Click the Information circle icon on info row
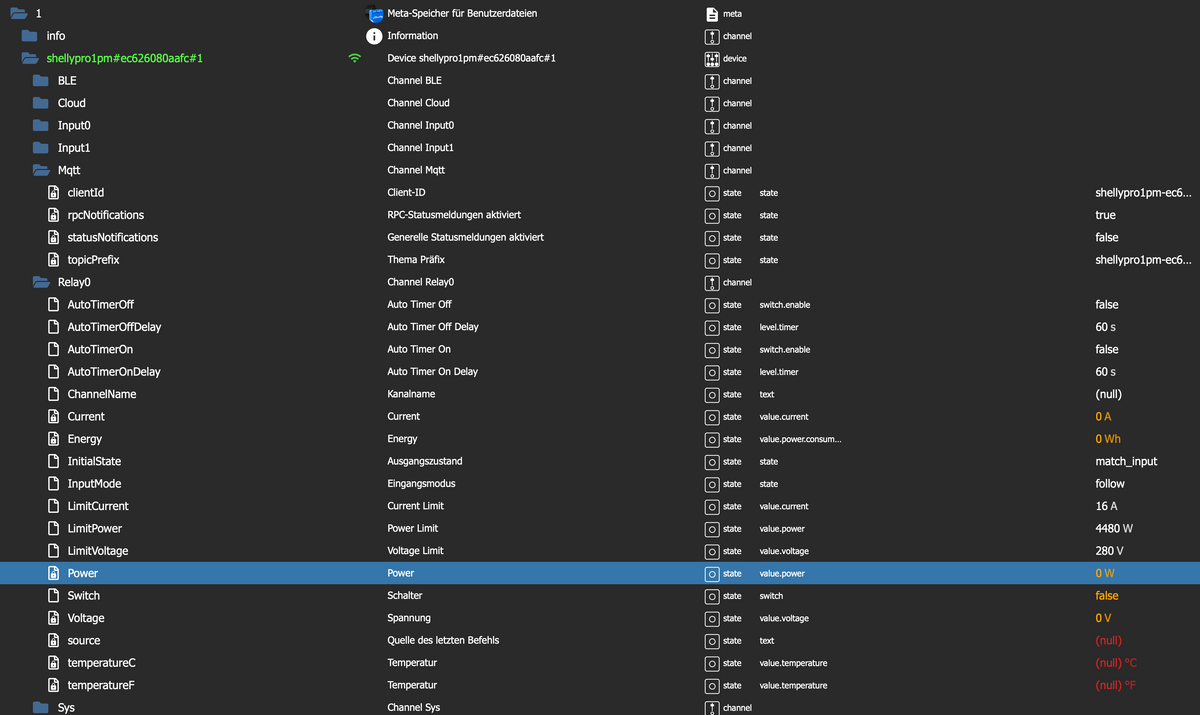This screenshot has height=715, width=1200. [375, 36]
